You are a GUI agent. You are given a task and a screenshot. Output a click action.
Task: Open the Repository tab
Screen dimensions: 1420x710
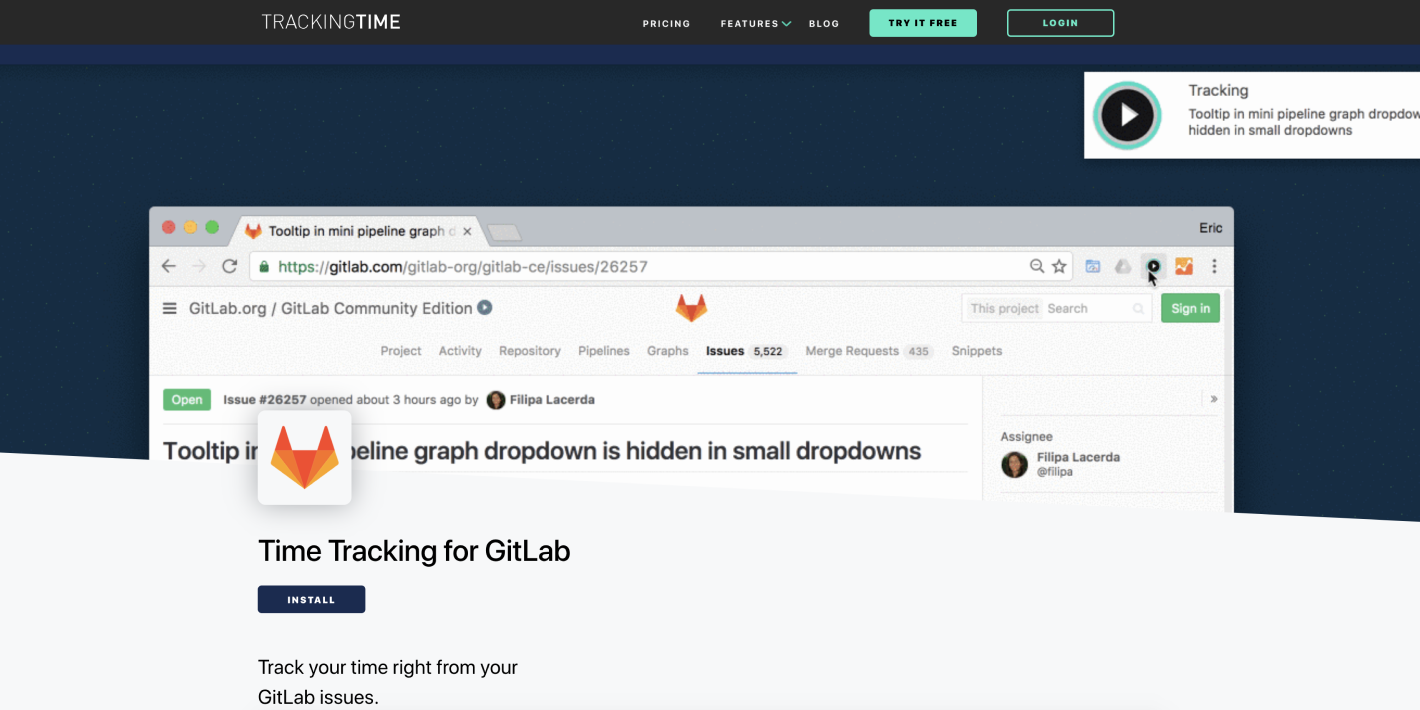tap(530, 351)
